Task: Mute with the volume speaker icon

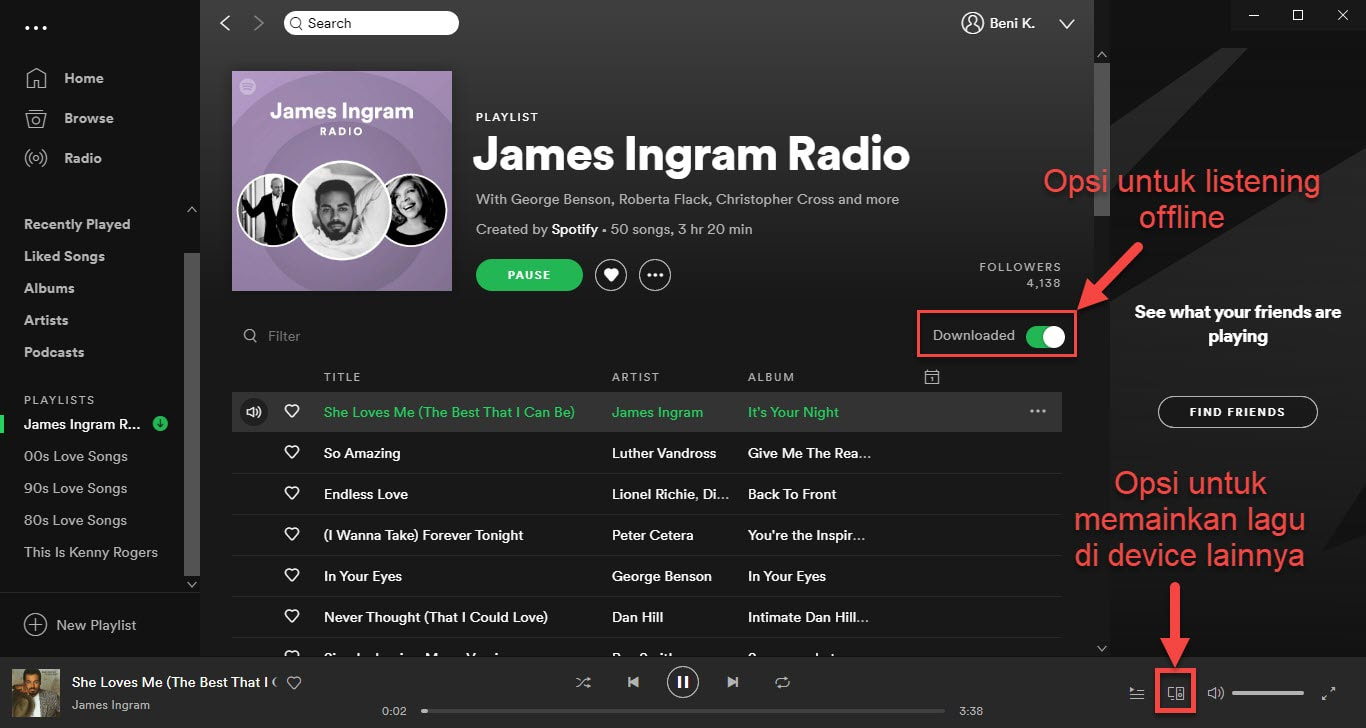Action: [1216, 692]
